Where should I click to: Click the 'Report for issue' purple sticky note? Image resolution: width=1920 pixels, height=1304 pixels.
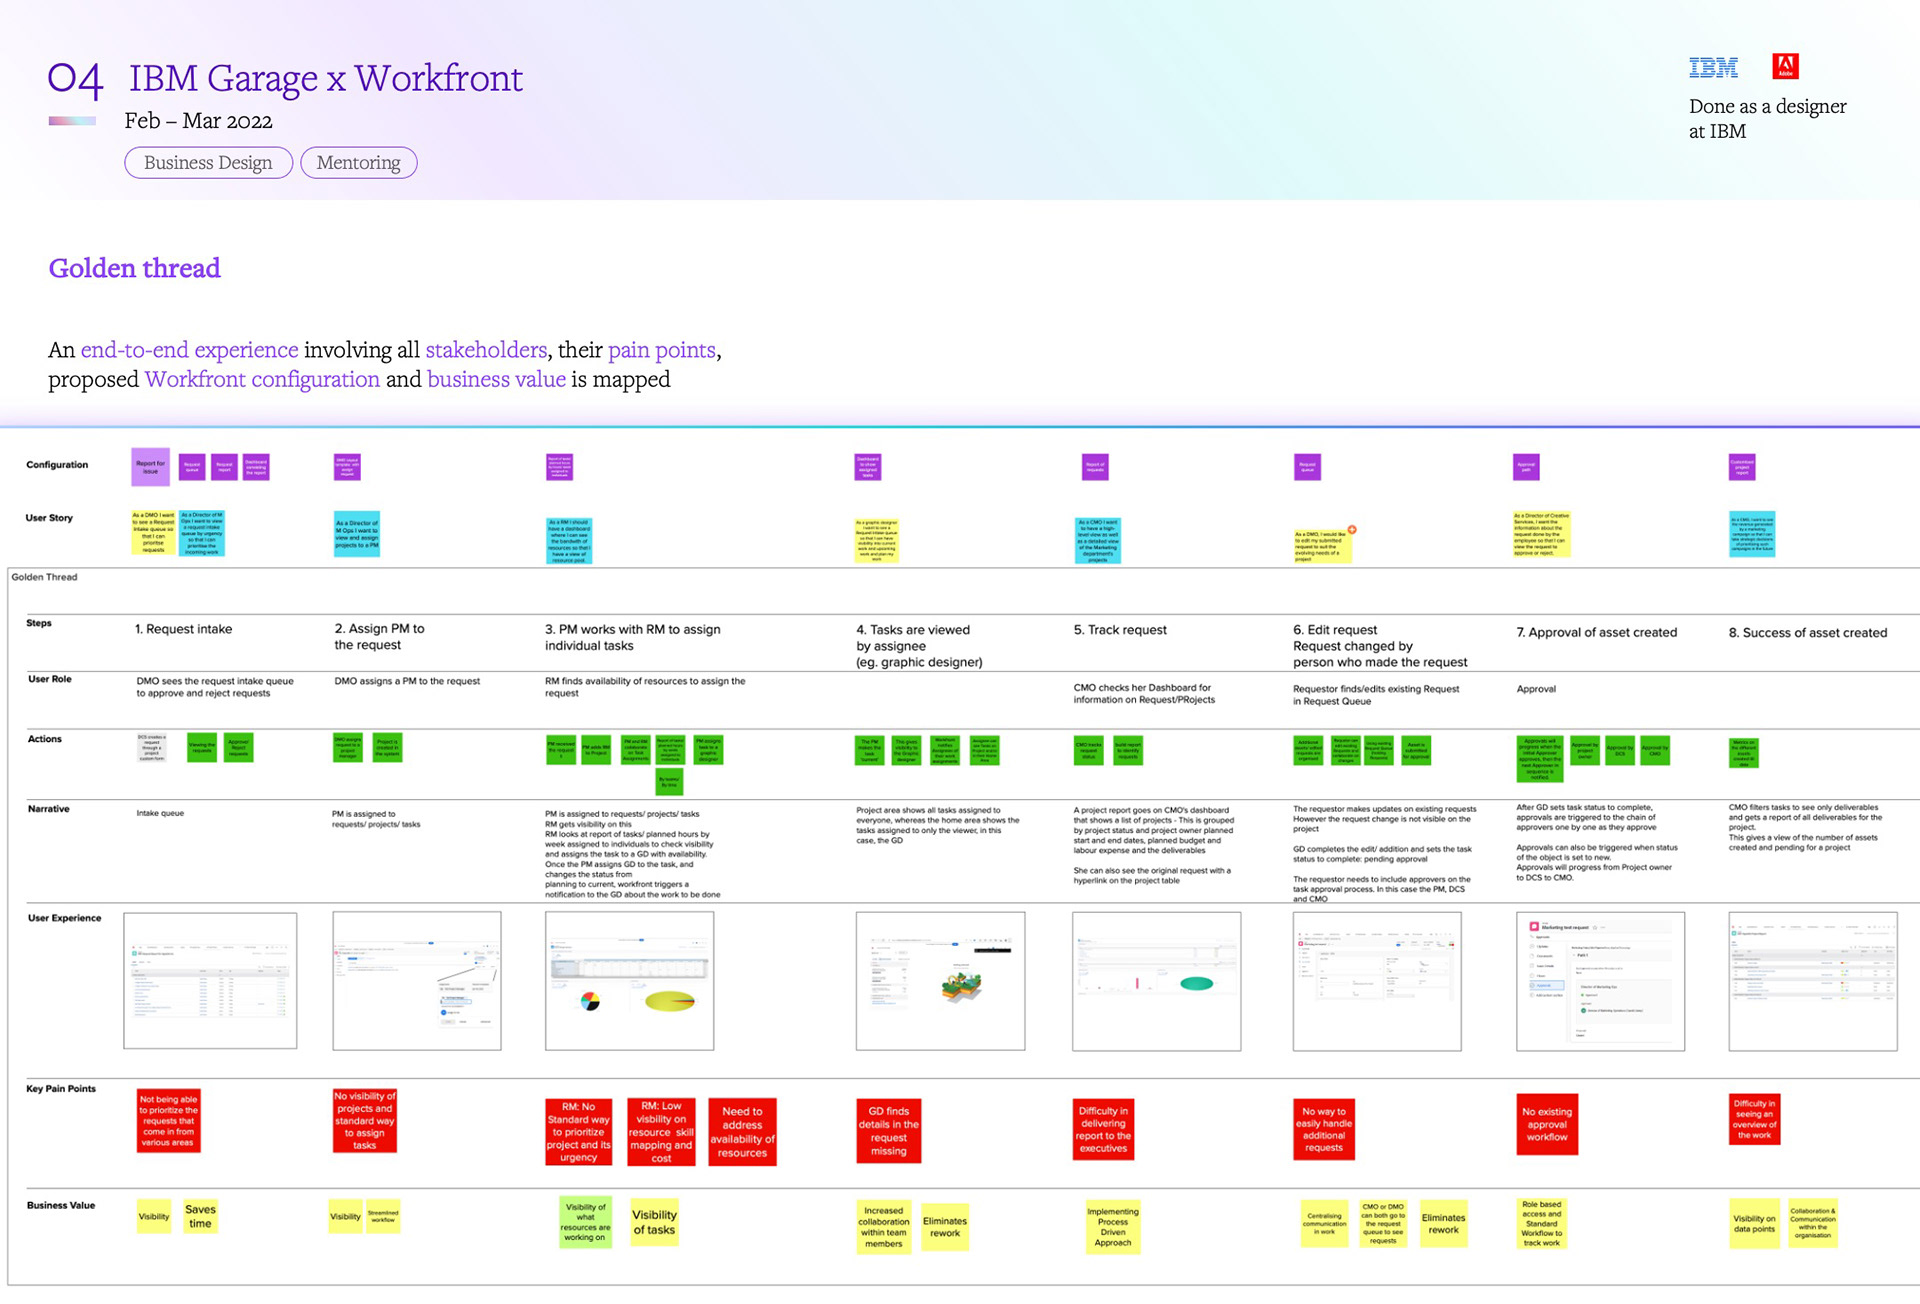pyautogui.click(x=150, y=467)
